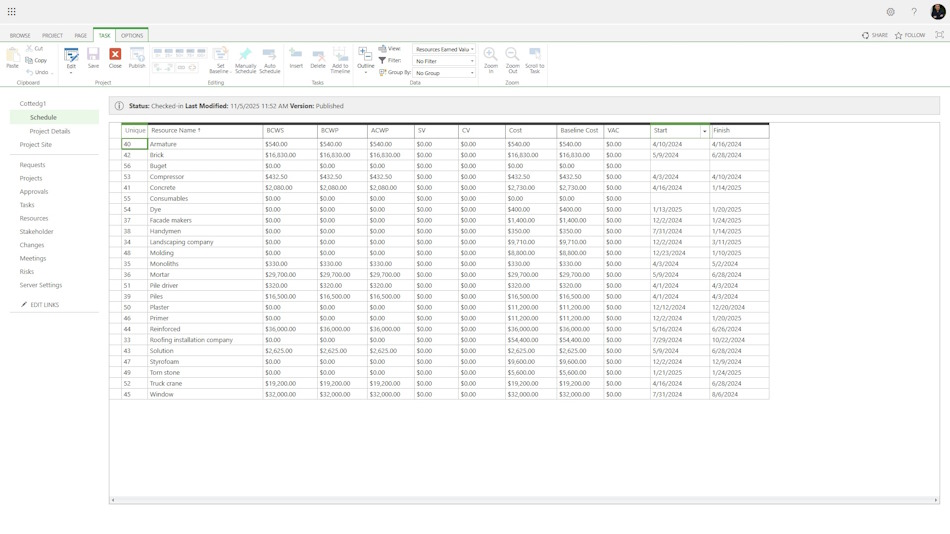Open Projects in the sidebar
950x534 pixels.
[x=31, y=178]
